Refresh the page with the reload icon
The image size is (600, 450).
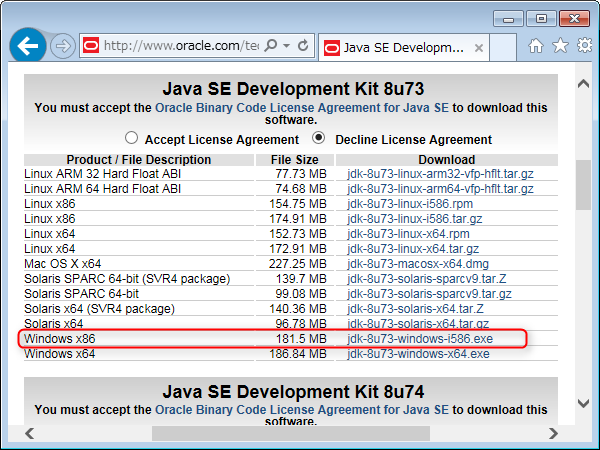pos(303,46)
